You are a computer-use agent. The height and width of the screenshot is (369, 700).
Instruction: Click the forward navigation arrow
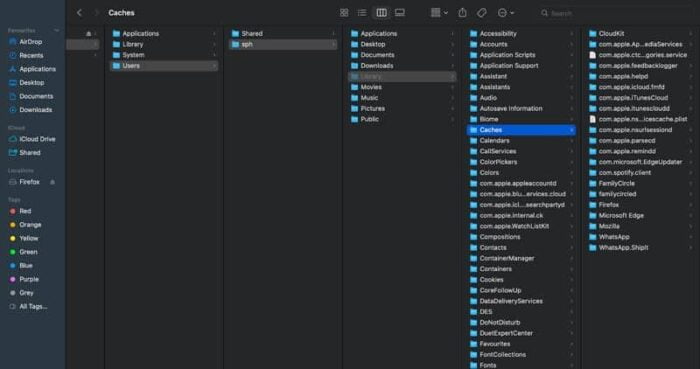click(96, 13)
